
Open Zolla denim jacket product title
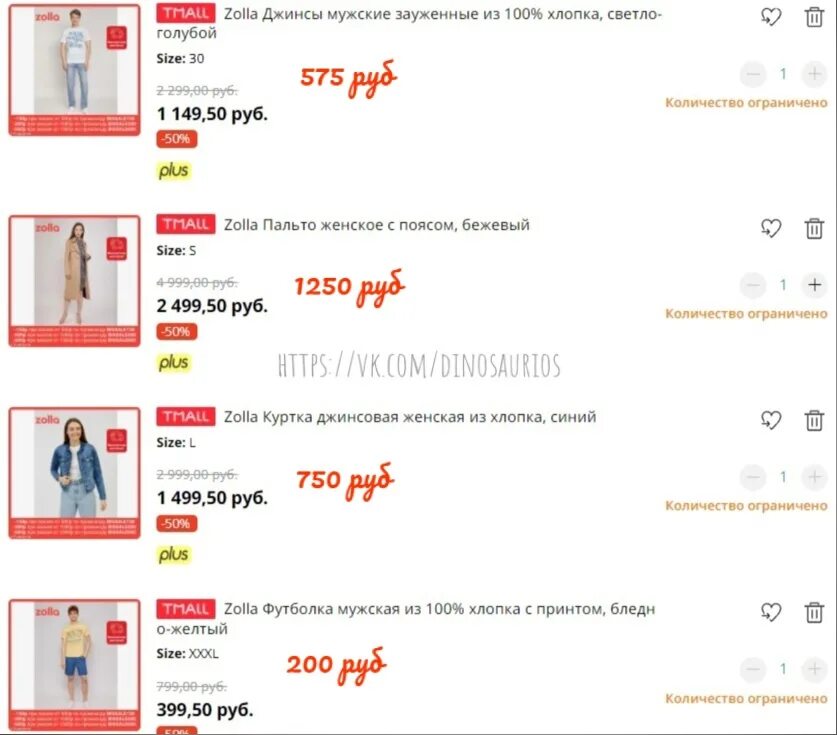[409, 416]
